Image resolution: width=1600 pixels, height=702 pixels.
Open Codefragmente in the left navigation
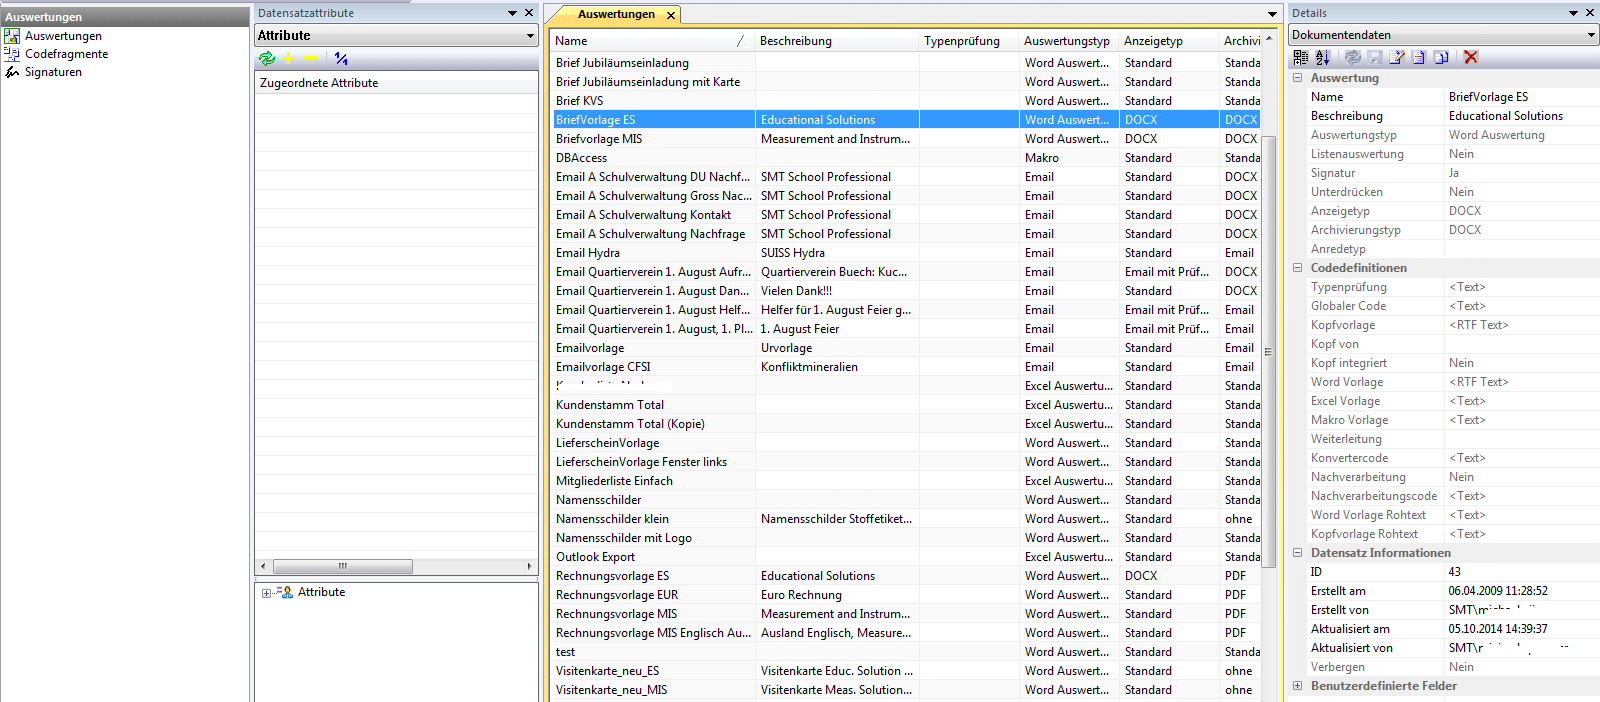(66, 54)
